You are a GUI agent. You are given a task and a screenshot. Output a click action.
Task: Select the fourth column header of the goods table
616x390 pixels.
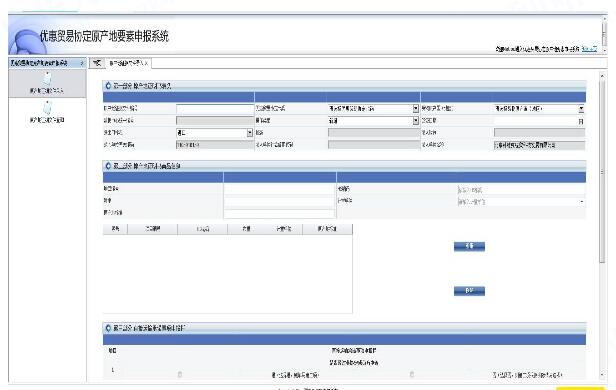(x=246, y=229)
